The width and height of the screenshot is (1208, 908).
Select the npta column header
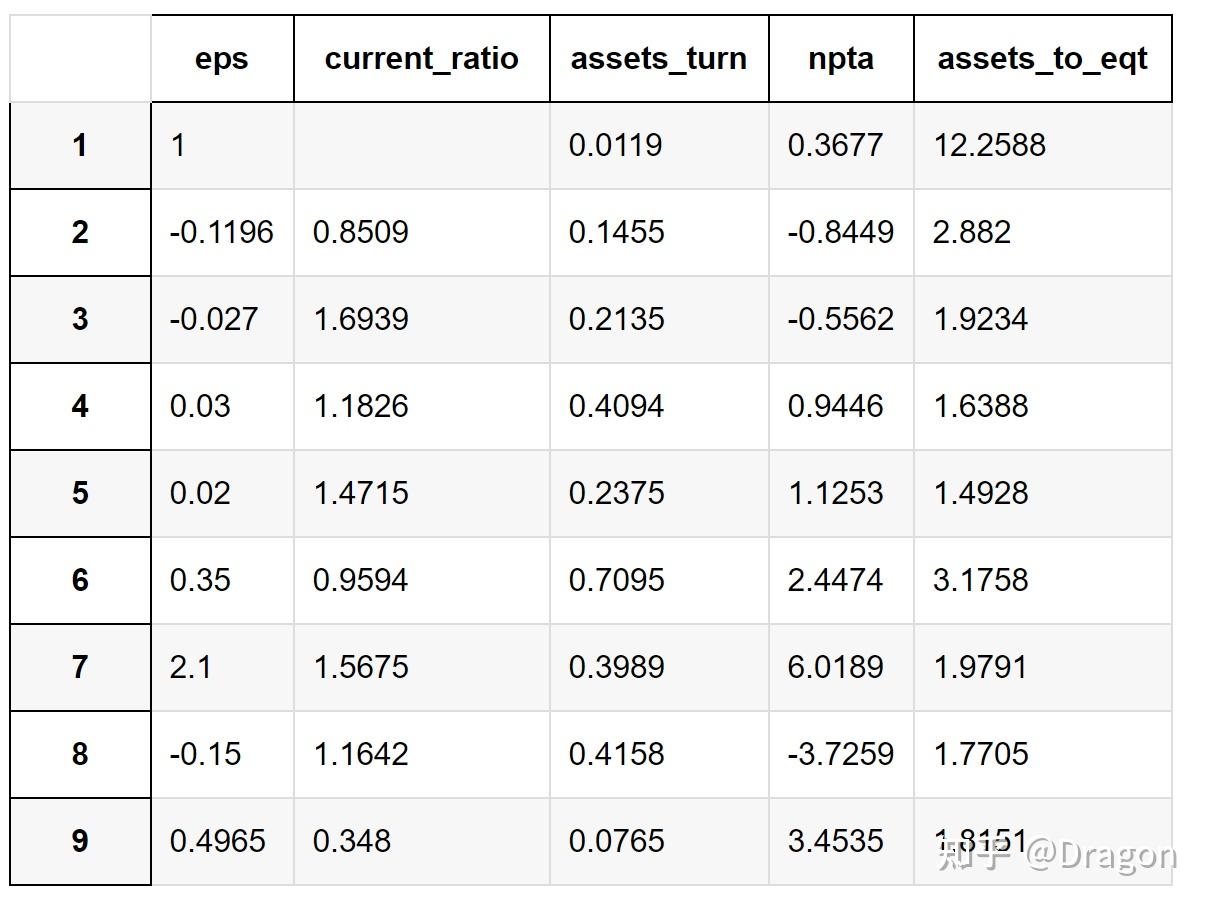(840, 59)
